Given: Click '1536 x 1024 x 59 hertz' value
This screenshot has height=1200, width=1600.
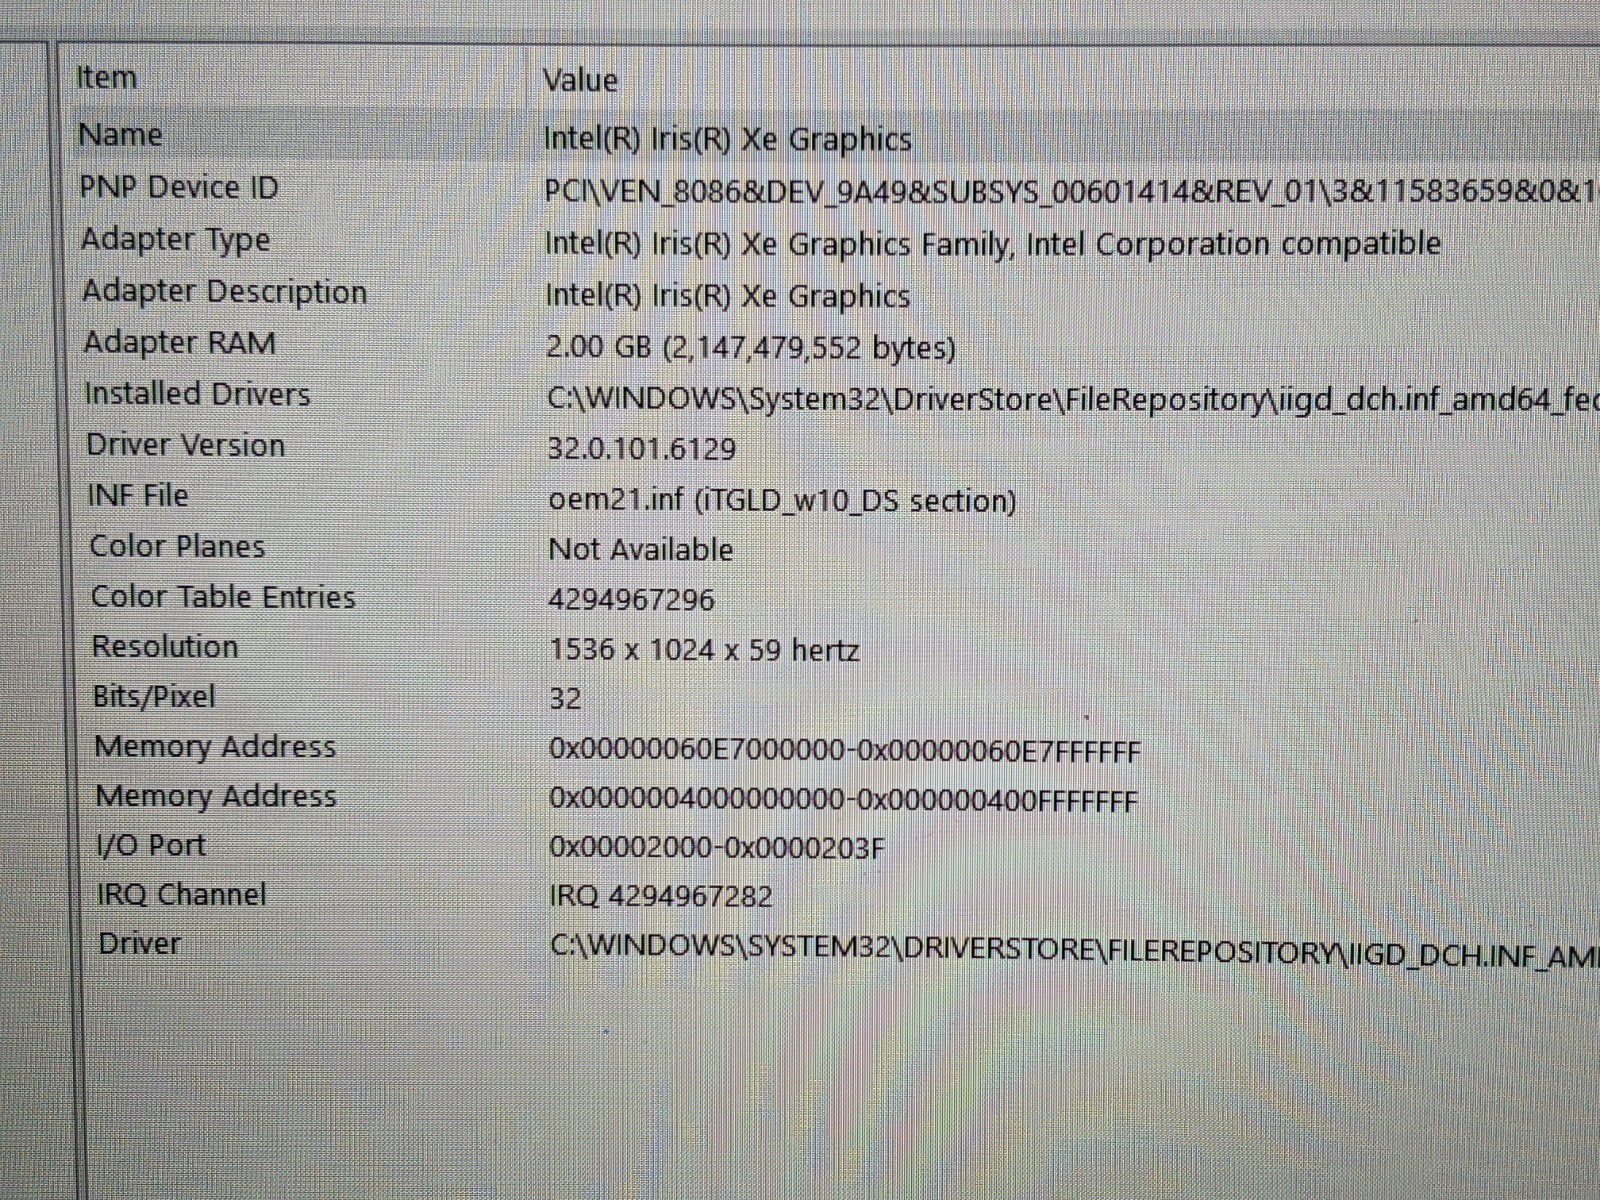Looking at the screenshot, I should point(705,651).
